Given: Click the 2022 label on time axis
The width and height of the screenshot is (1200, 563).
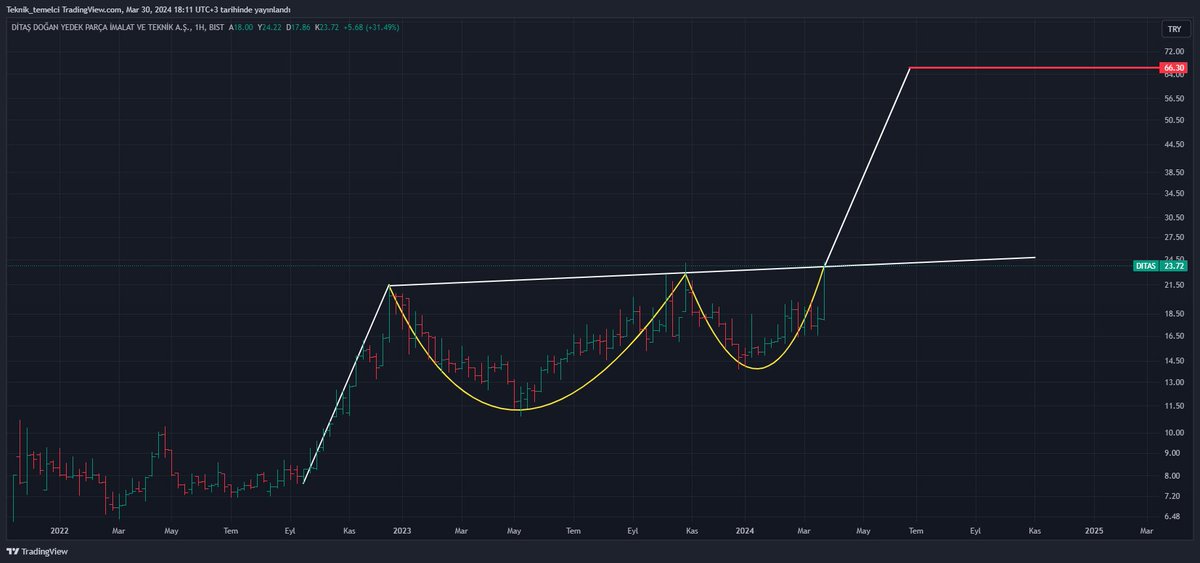Looking at the screenshot, I should pos(59,531).
